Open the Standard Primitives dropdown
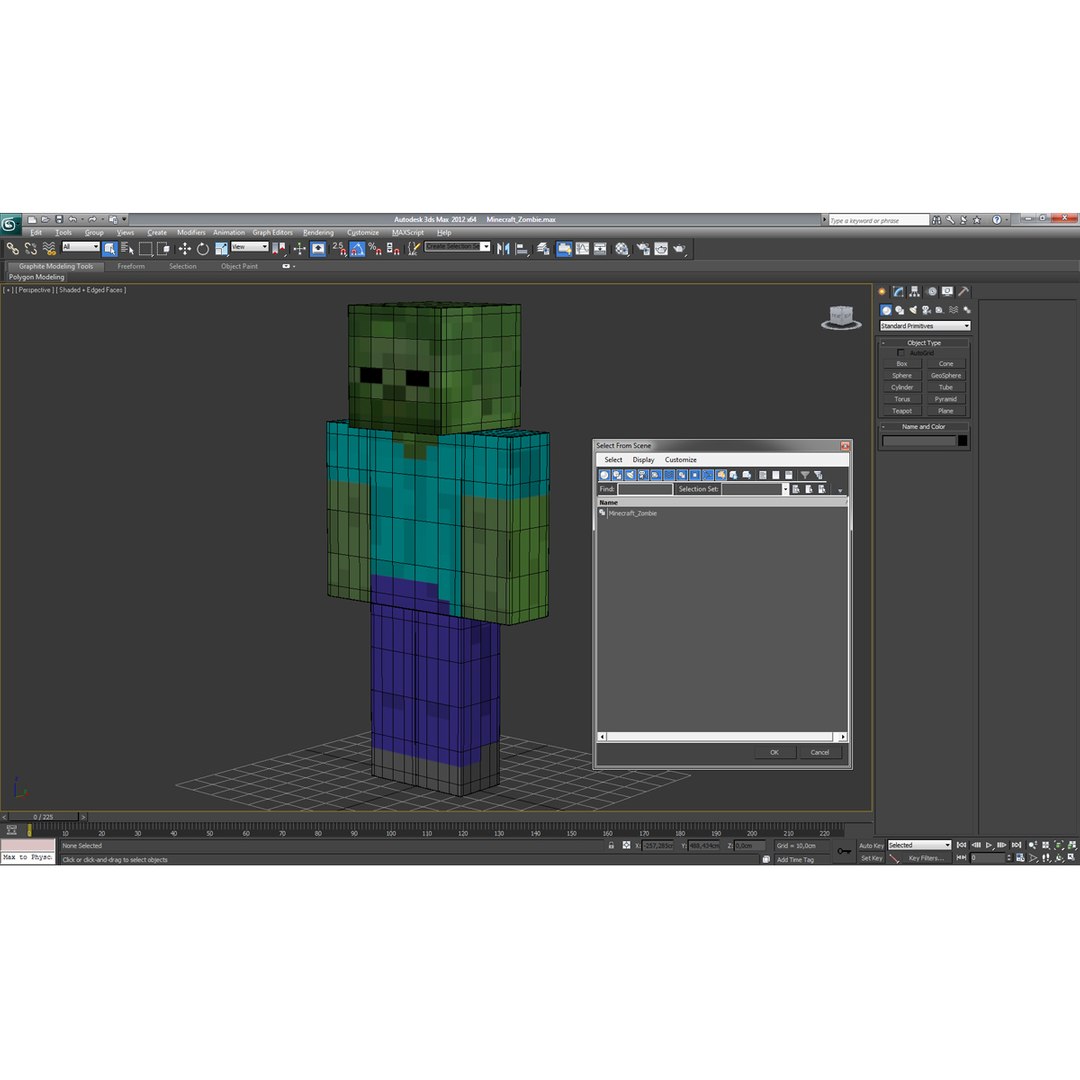This screenshot has height=1080, width=1080. click(924, 326)
